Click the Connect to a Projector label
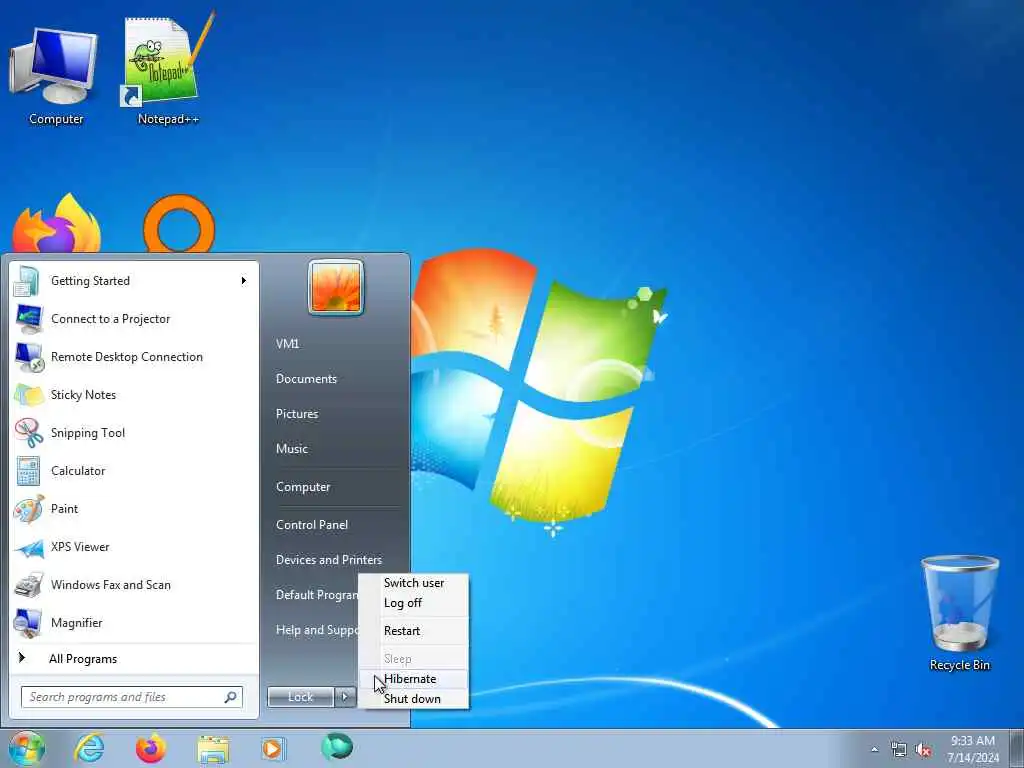The image size is (1024, 768). point(110,319)
